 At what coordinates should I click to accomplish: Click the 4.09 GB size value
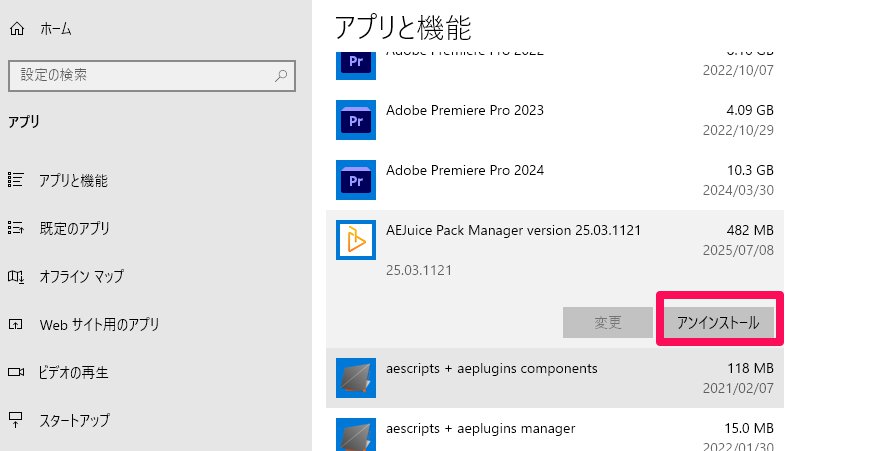750,110
